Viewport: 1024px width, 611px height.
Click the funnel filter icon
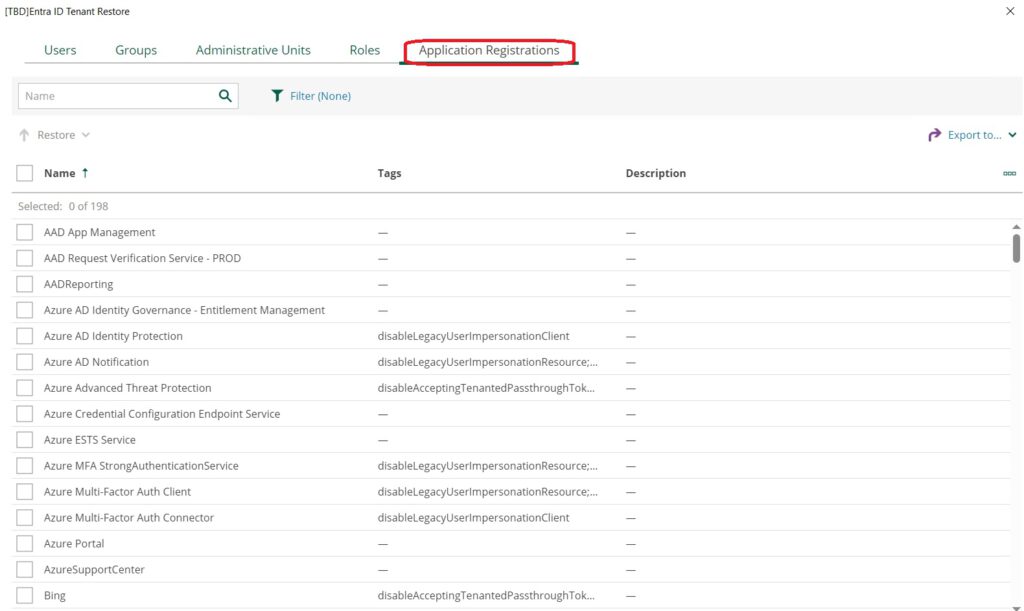click(x=278, y=96)
